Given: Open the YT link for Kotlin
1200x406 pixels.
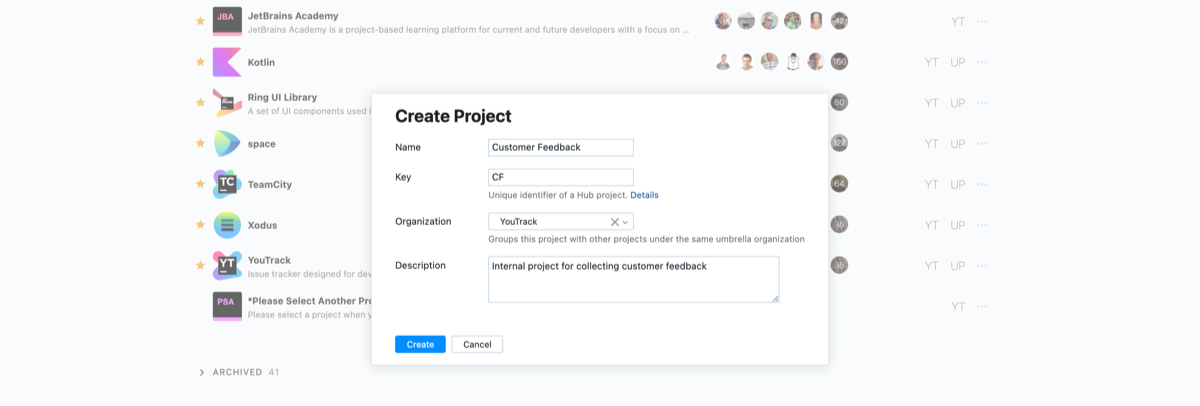Looking at the screenshot, I should pos(932,62).
